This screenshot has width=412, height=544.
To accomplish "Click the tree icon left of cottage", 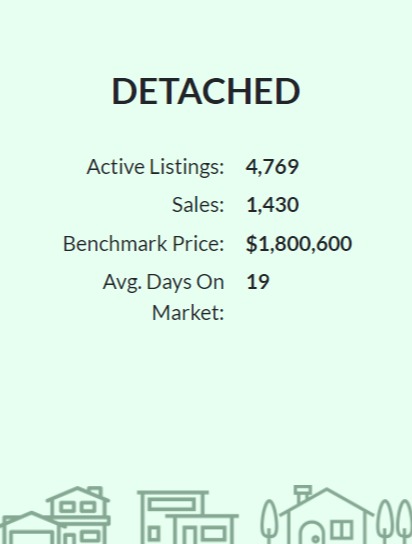I will coord(269,520).
